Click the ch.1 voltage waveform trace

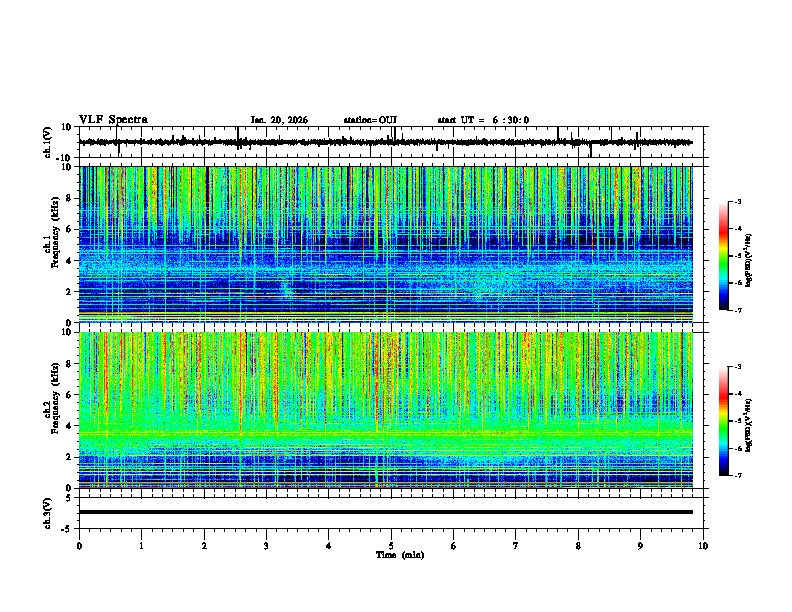385,142
